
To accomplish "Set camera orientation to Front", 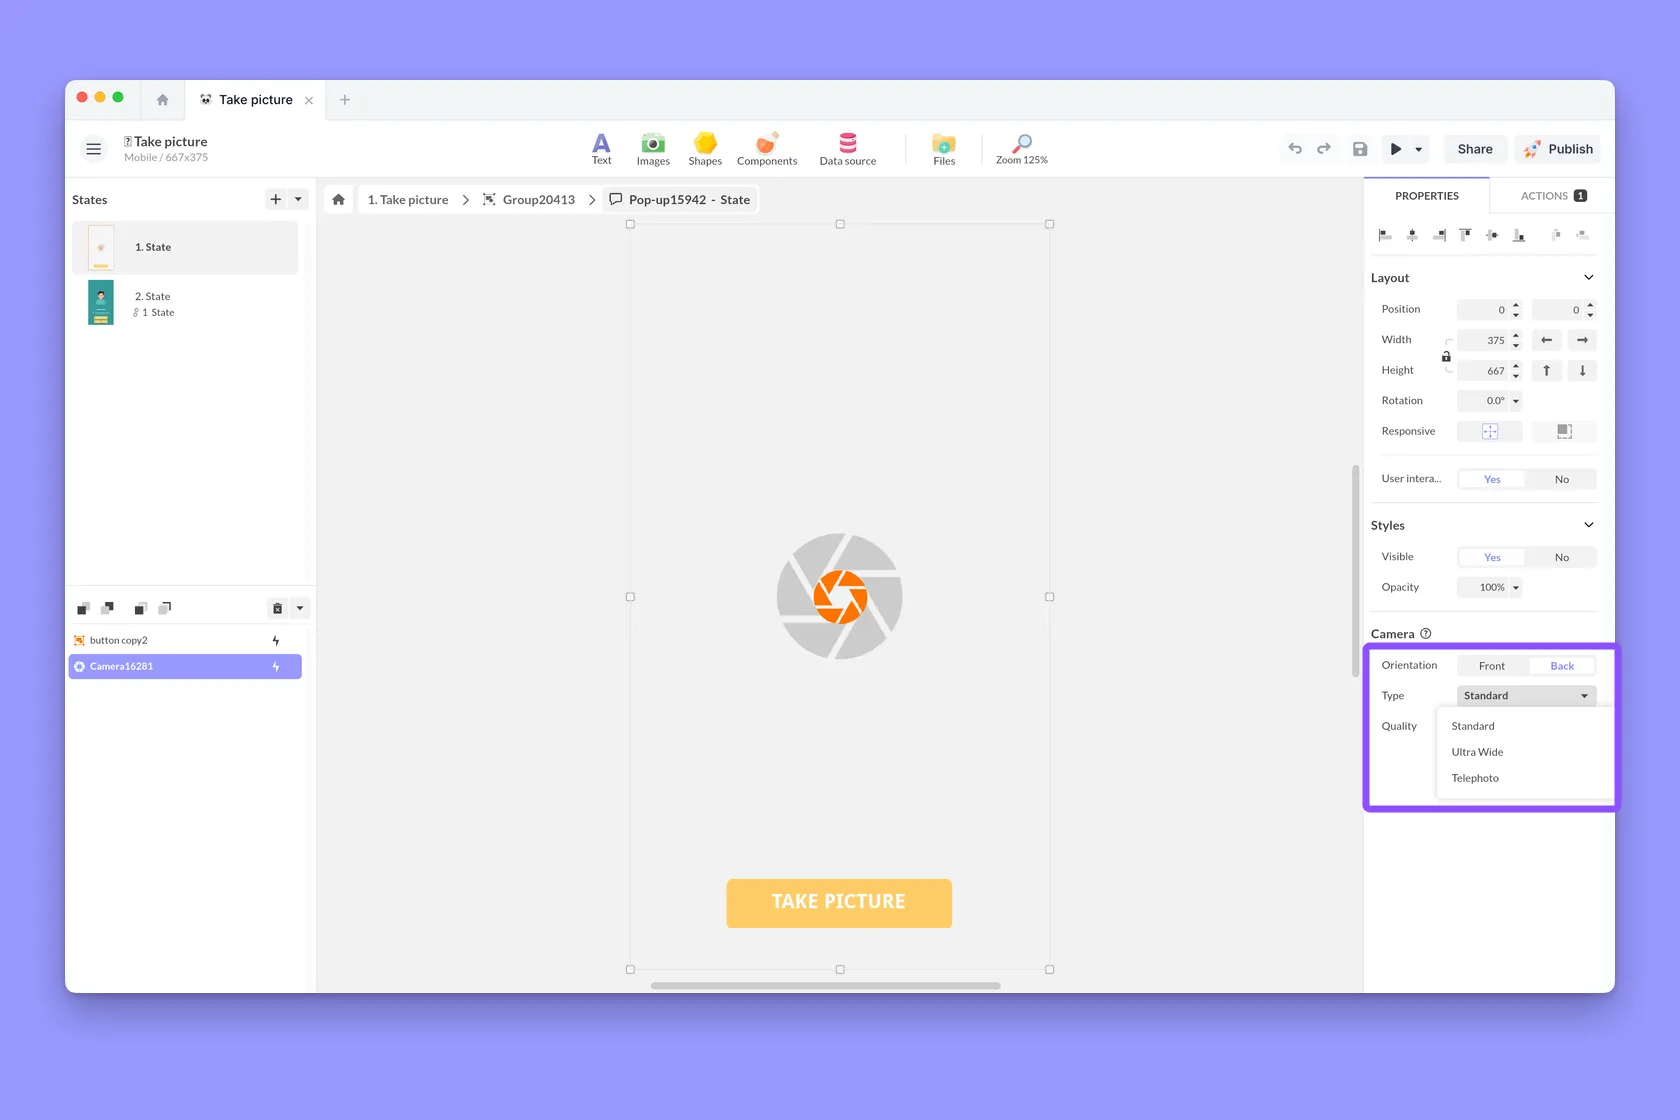I will point(1492,666).
